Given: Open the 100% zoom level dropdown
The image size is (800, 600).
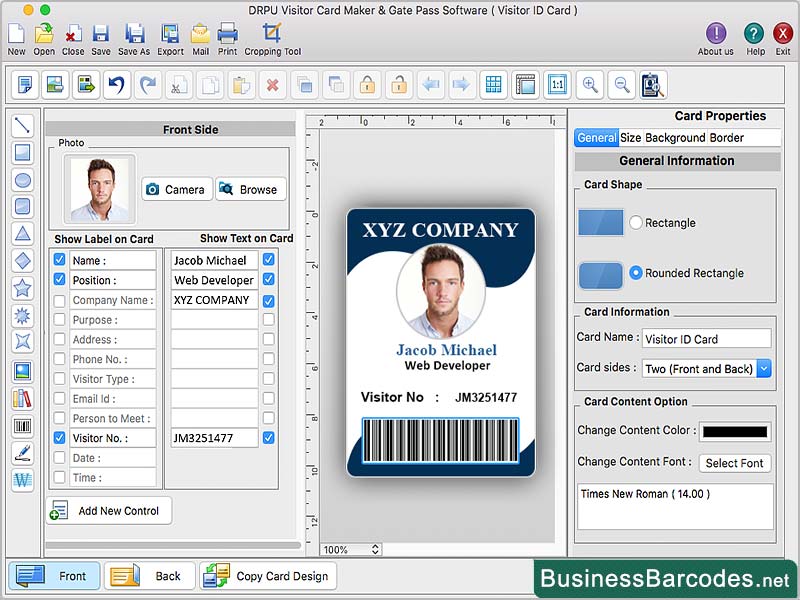Looking at the screenshot, I should (351, 549).
